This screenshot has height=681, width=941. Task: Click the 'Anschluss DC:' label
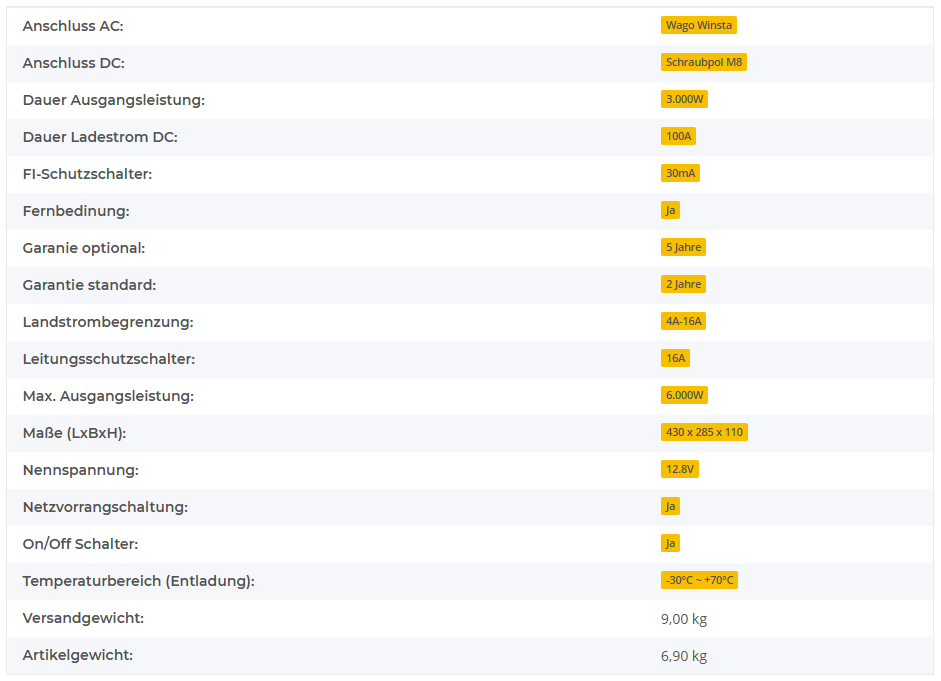(74, 63)
